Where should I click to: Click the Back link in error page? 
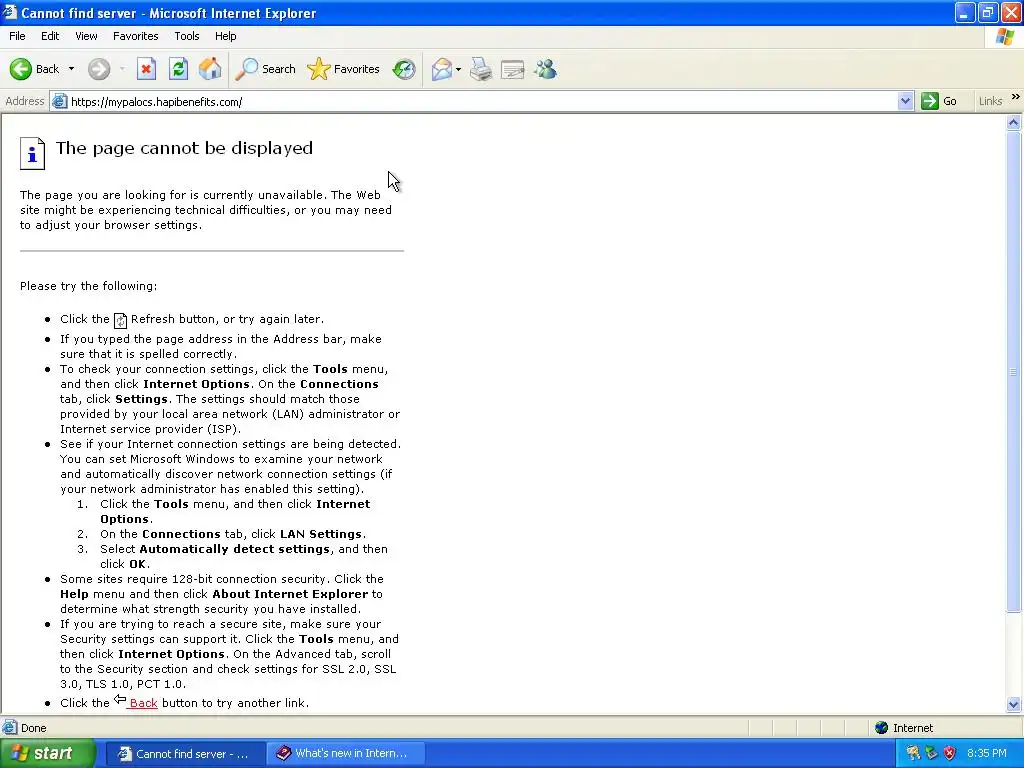pyautogui.click(x=143, y=703)
